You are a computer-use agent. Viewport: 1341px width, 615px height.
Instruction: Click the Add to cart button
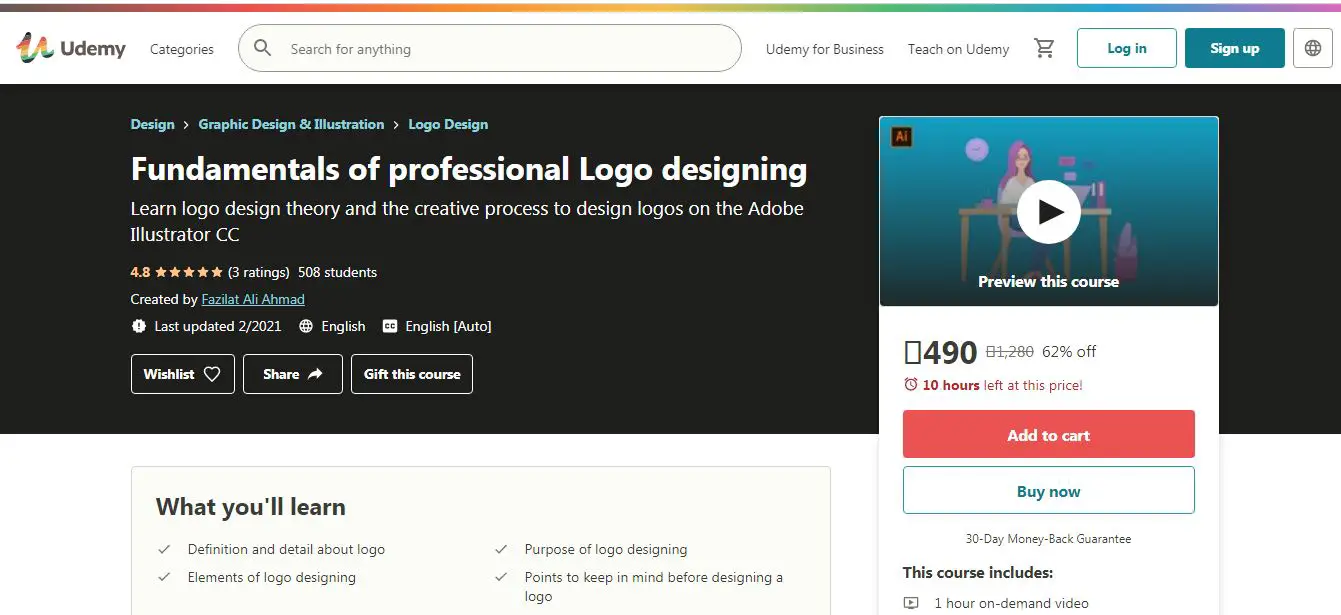tap(1049, 434)
